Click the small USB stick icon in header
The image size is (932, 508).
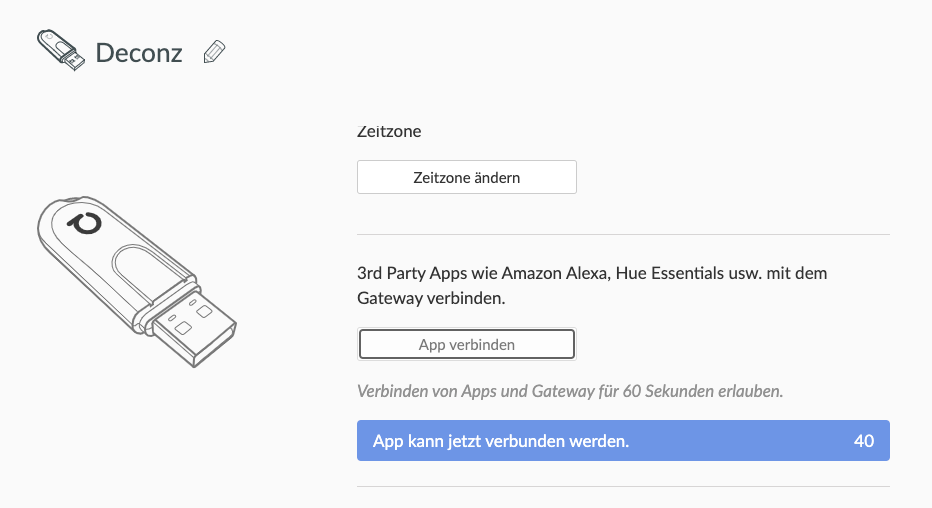click(x=61, y=50)
